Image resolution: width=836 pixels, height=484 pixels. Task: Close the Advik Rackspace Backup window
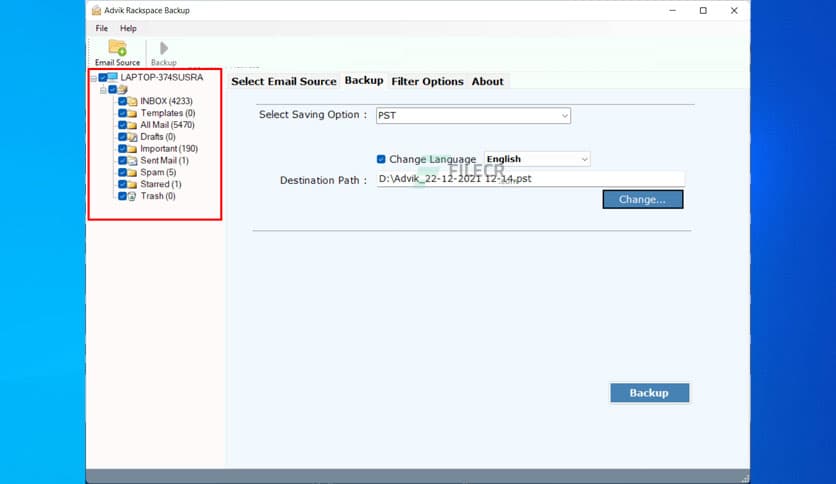point(734,11)
